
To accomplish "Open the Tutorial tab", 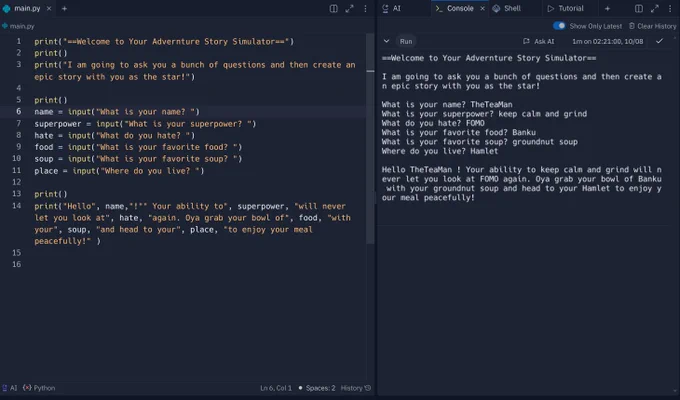I will click(566, 8).
